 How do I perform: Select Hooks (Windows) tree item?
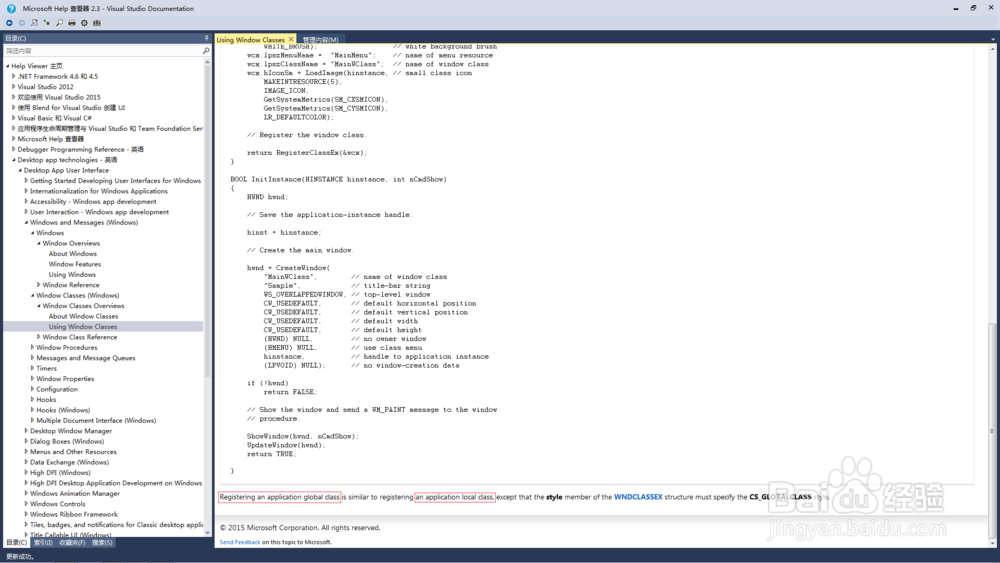(x=63, y=410)
